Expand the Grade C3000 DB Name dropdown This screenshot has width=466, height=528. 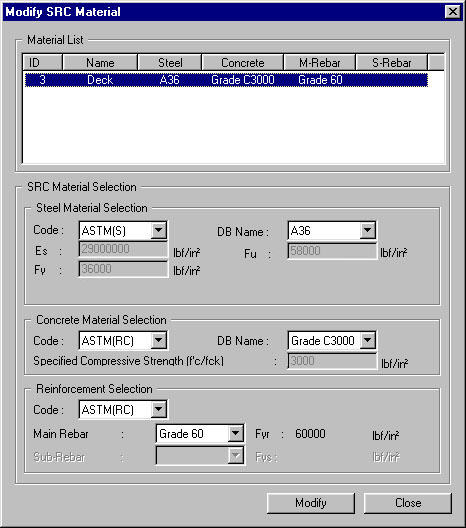332,340
